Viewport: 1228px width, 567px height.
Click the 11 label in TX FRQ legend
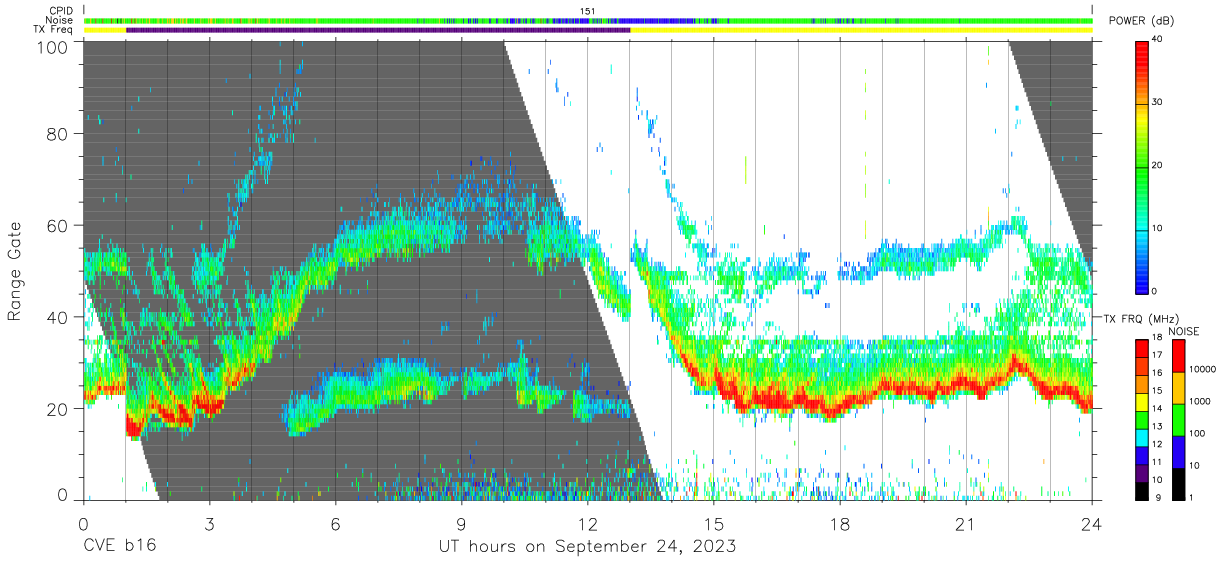[x=1158, y=461]
